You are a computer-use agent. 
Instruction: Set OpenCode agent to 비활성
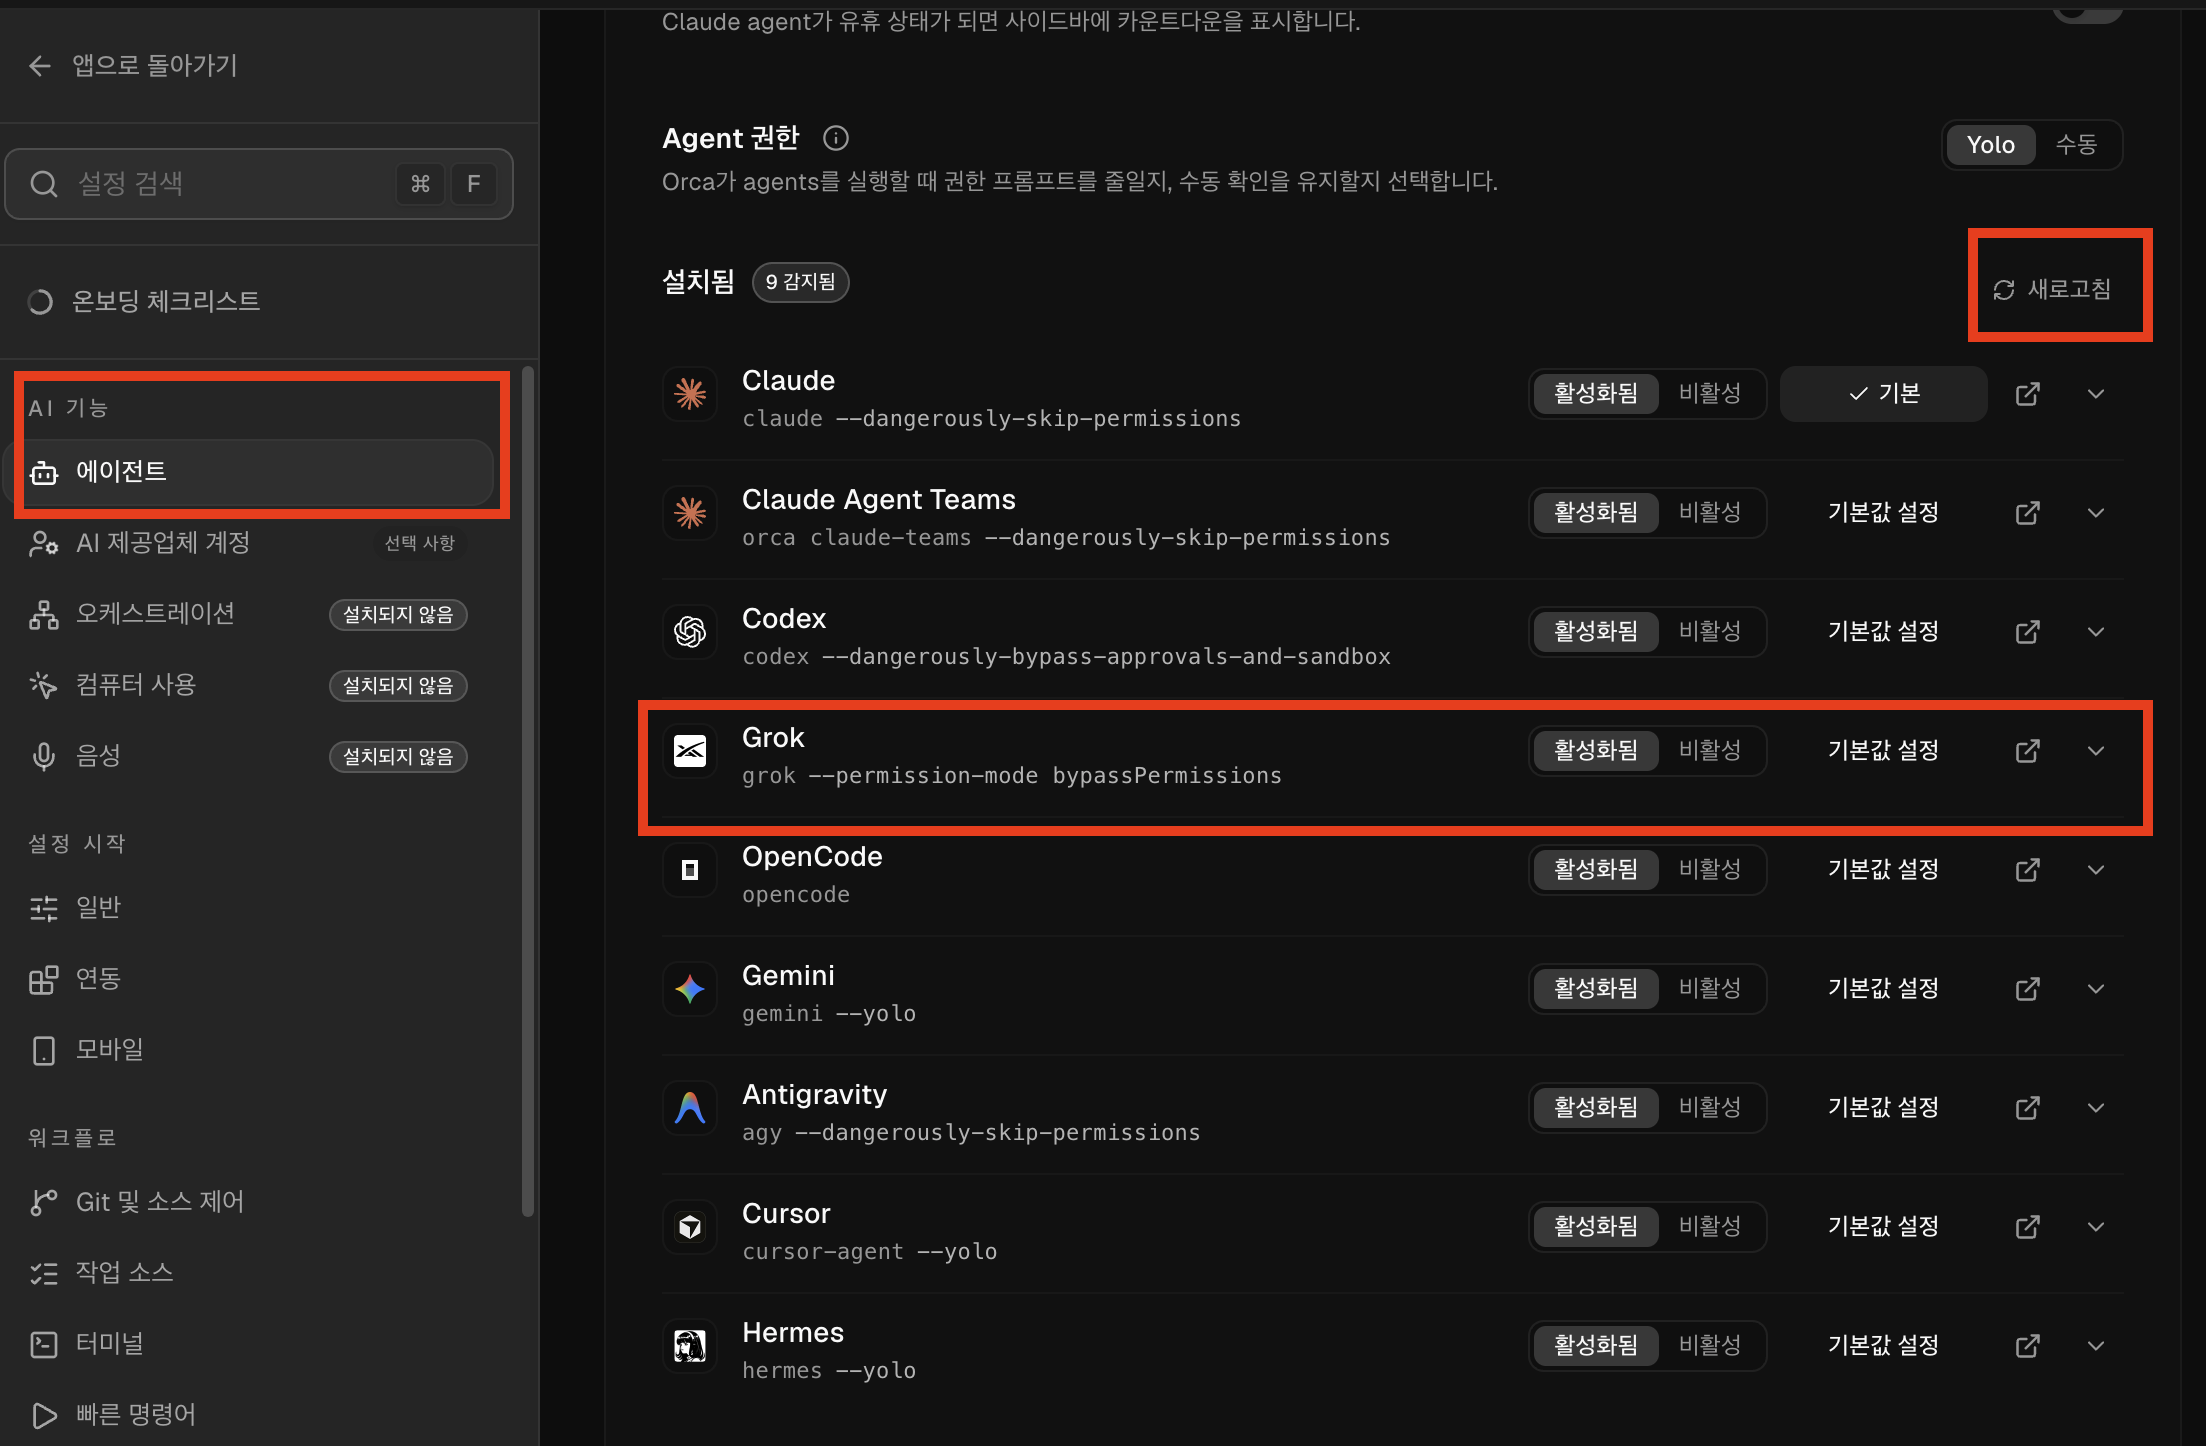1710,869
